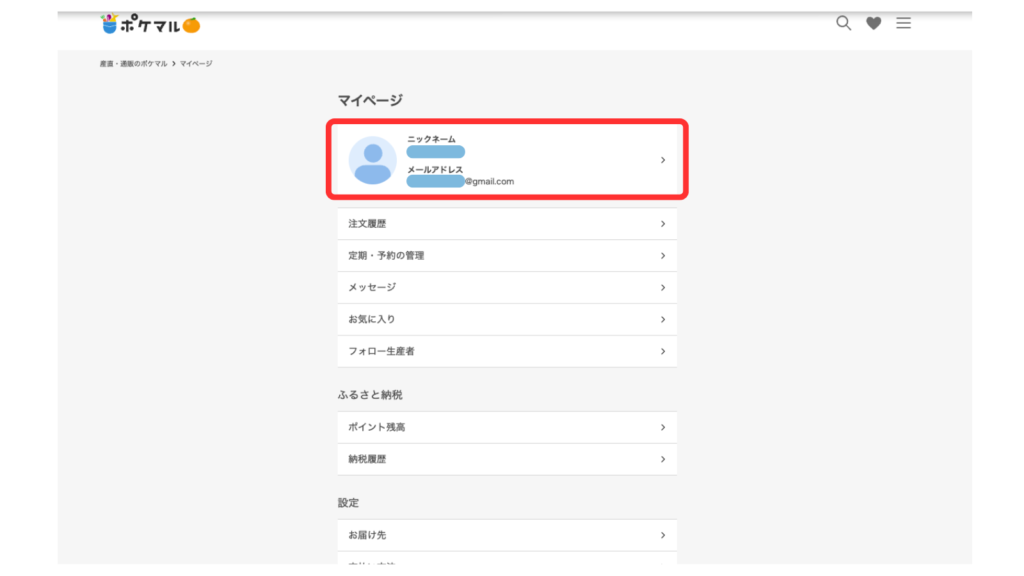Click the chevron in the profile card
This screenshot has width=1024, height=576.
(x=663, y=160)
